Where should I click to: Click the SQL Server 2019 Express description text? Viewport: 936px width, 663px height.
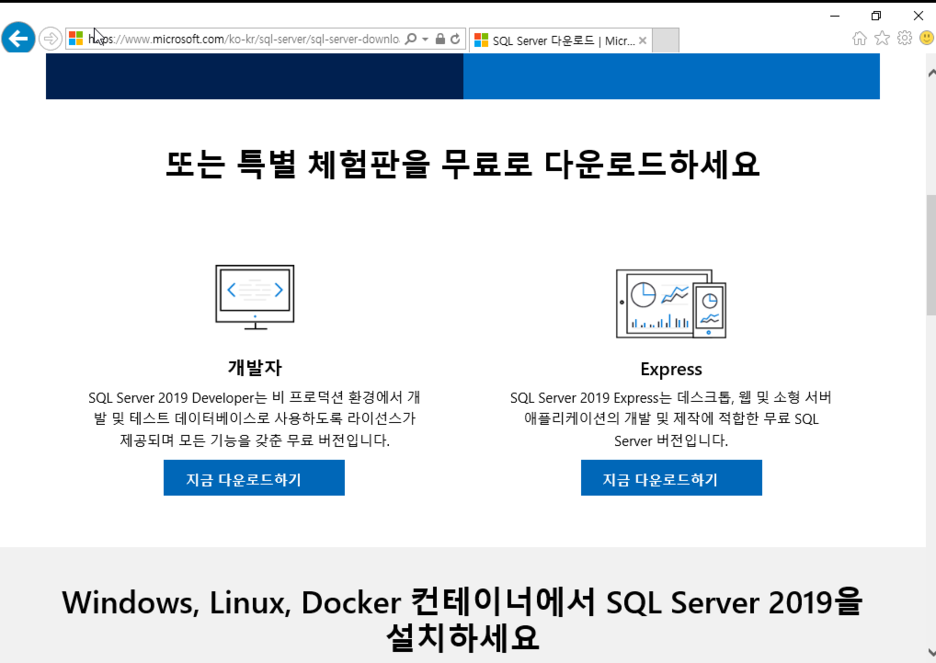(x=671, y=419)
